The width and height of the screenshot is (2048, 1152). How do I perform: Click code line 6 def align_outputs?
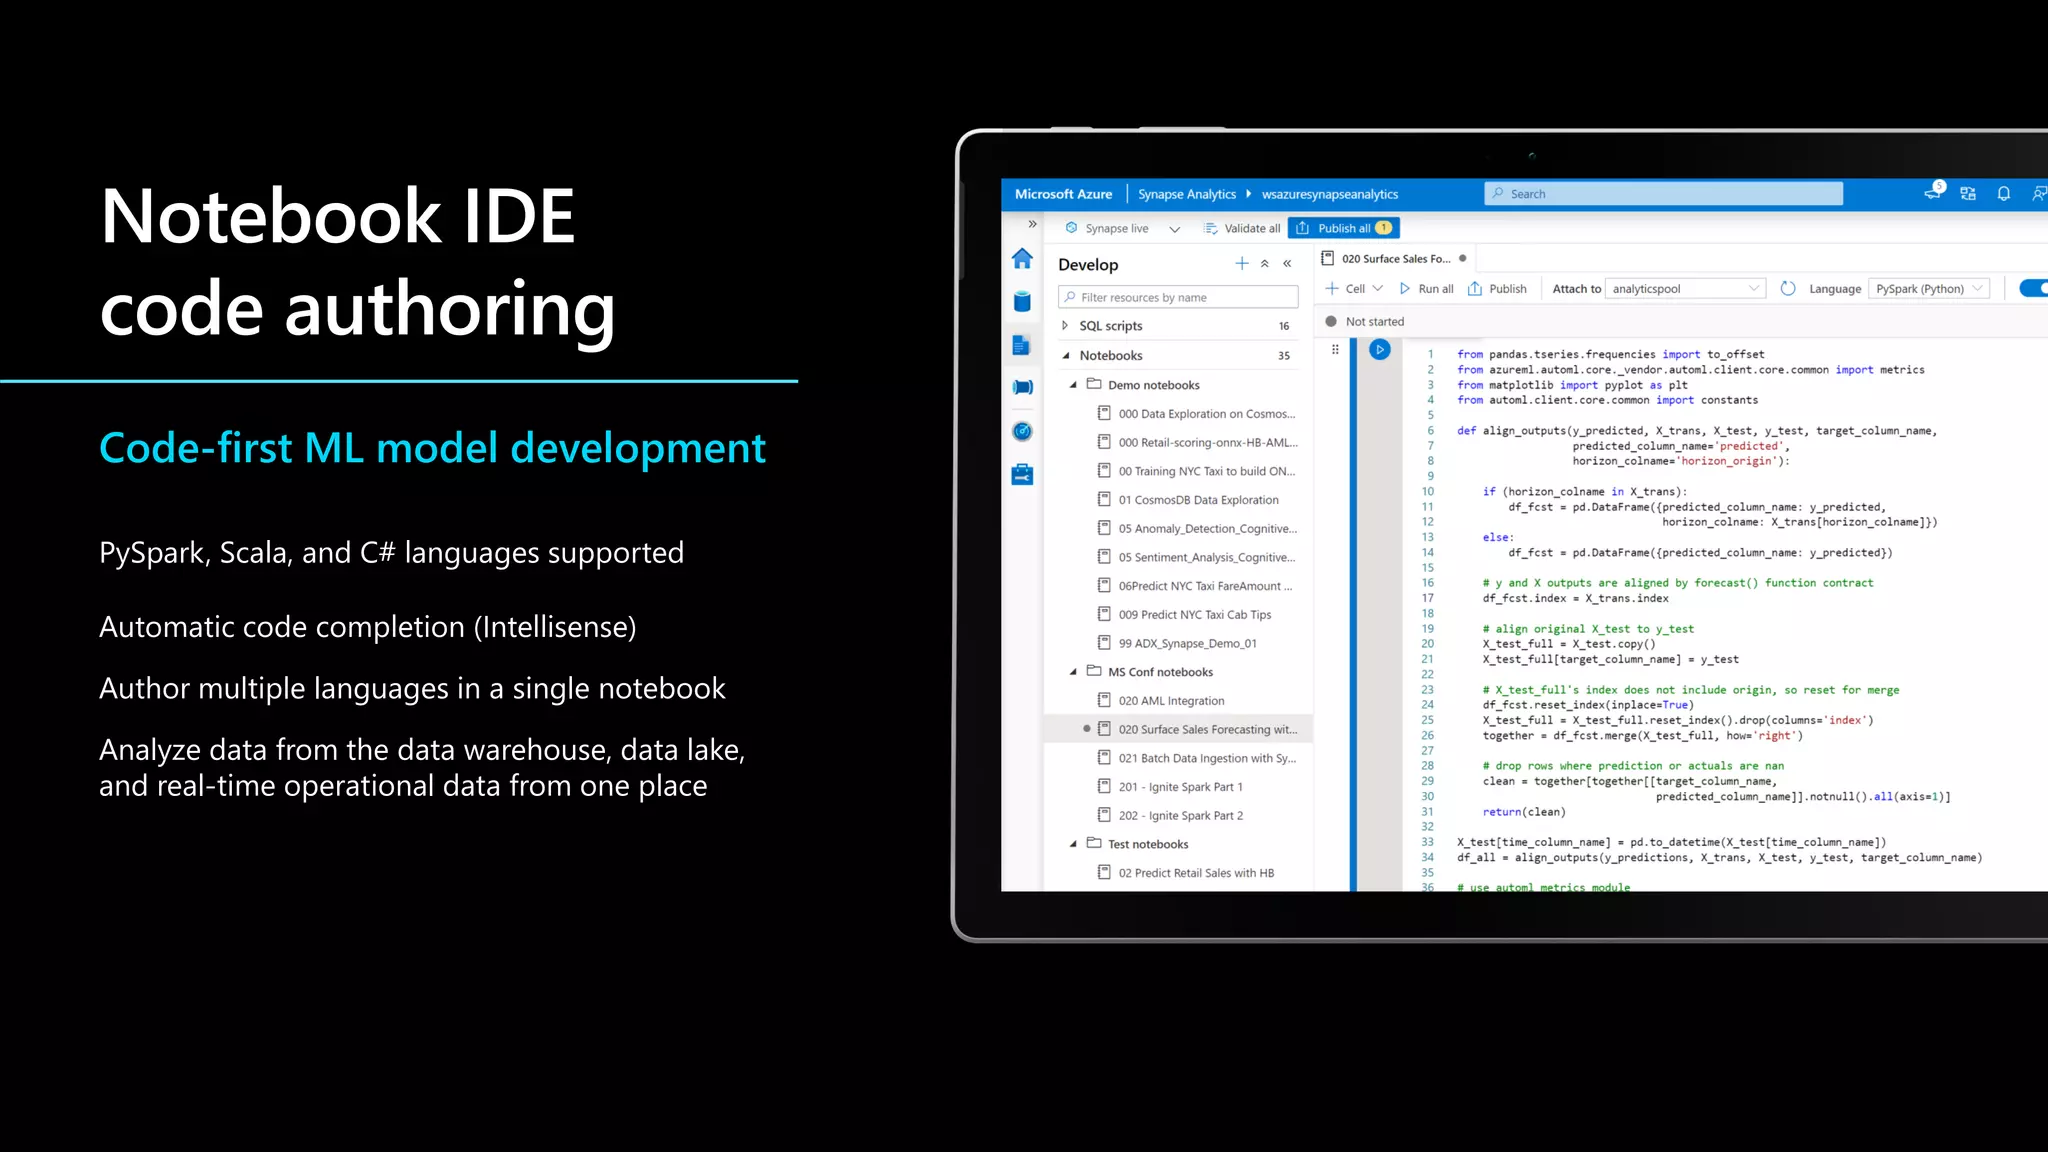[x=1696, y=431]
